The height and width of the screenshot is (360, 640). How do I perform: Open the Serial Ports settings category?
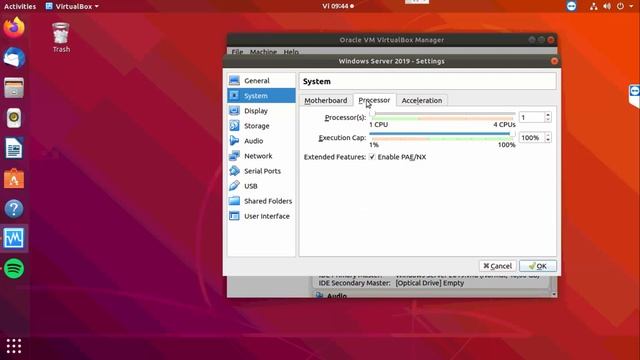tap(261, 171)
